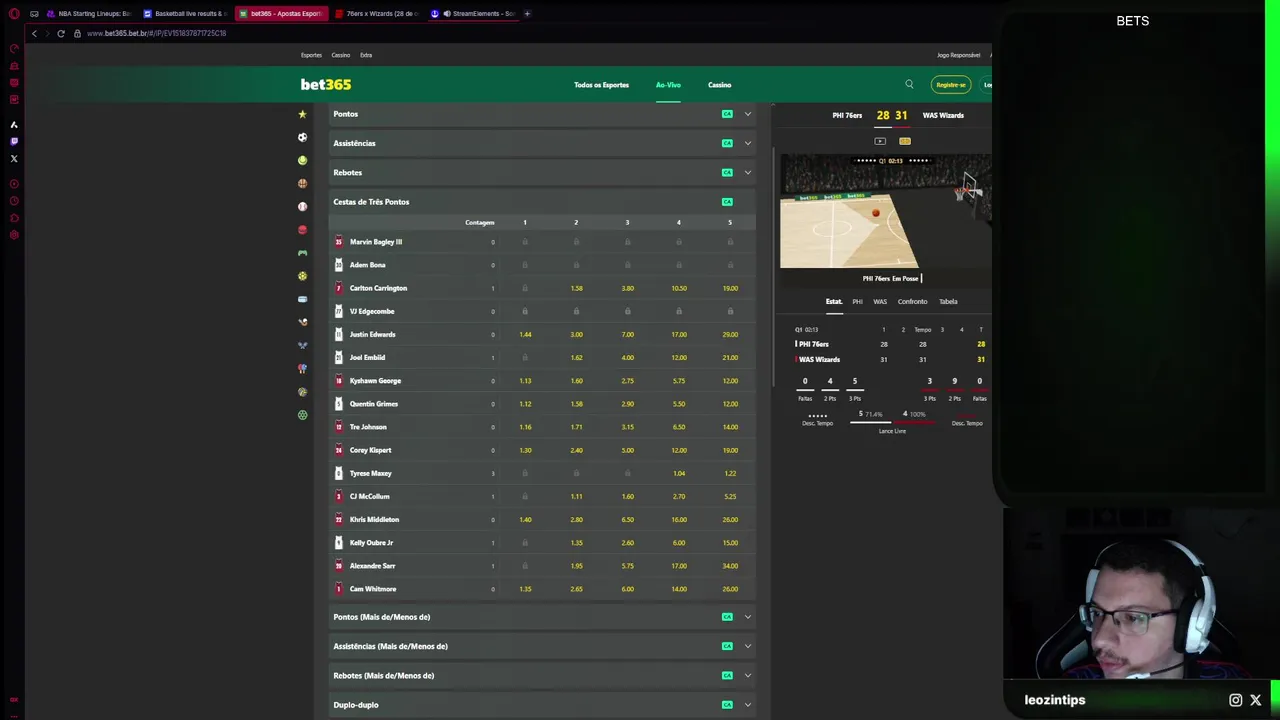Collapse the Cestas de Três Pontos header
This screenshot has height=720, width=1280.
[x=541, y=202]
